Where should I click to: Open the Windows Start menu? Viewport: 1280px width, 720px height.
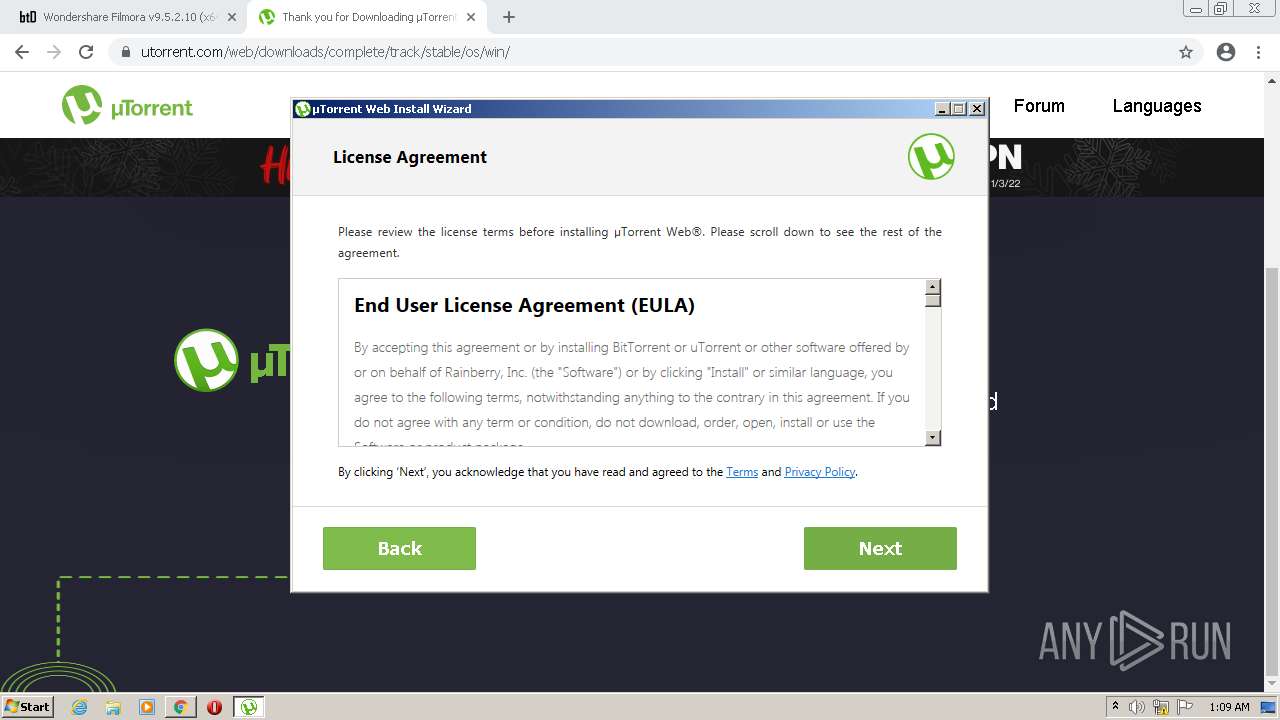(28, 706)
